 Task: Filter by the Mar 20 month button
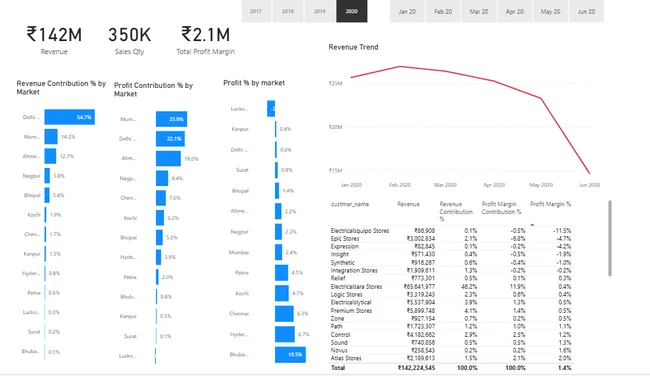click(x=479, y=11)
